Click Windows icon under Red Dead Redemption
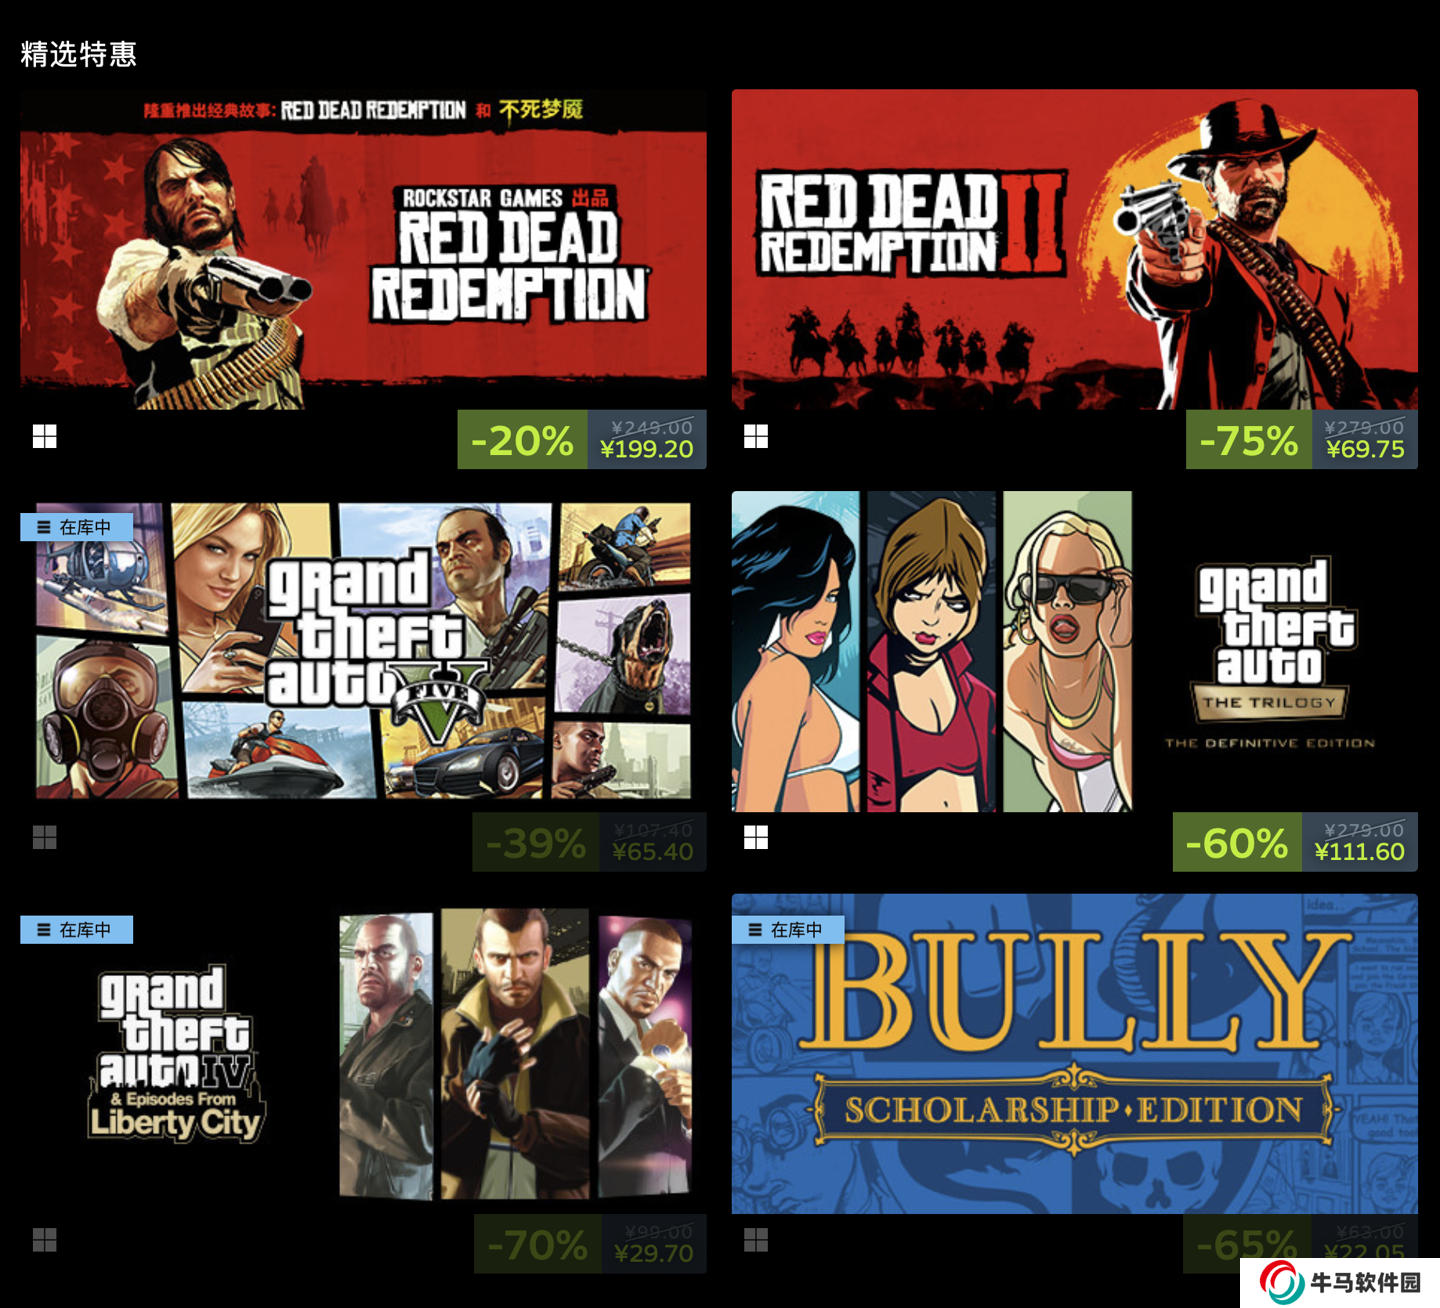Screen dimensions: 1440x1308 [x=44, y=436]
